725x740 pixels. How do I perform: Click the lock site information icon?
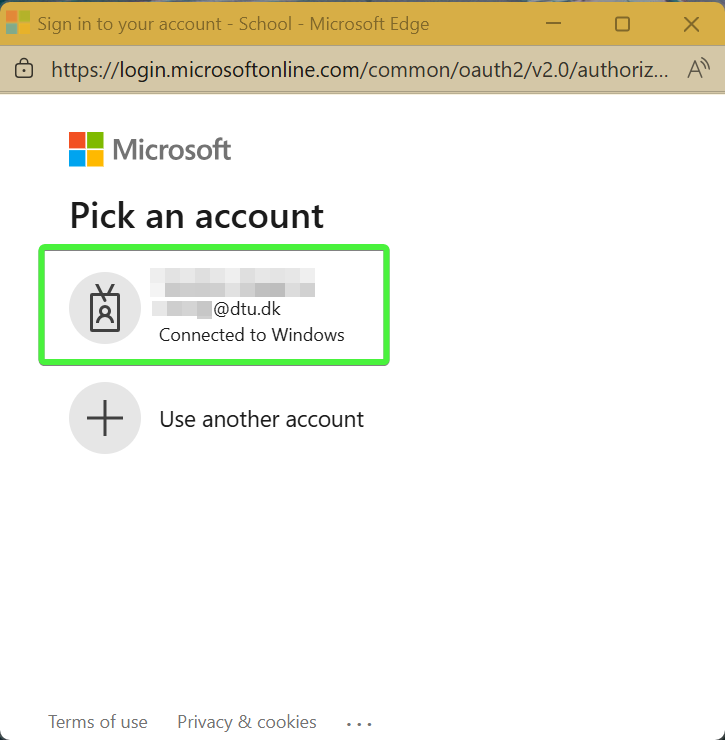point(24,69)
